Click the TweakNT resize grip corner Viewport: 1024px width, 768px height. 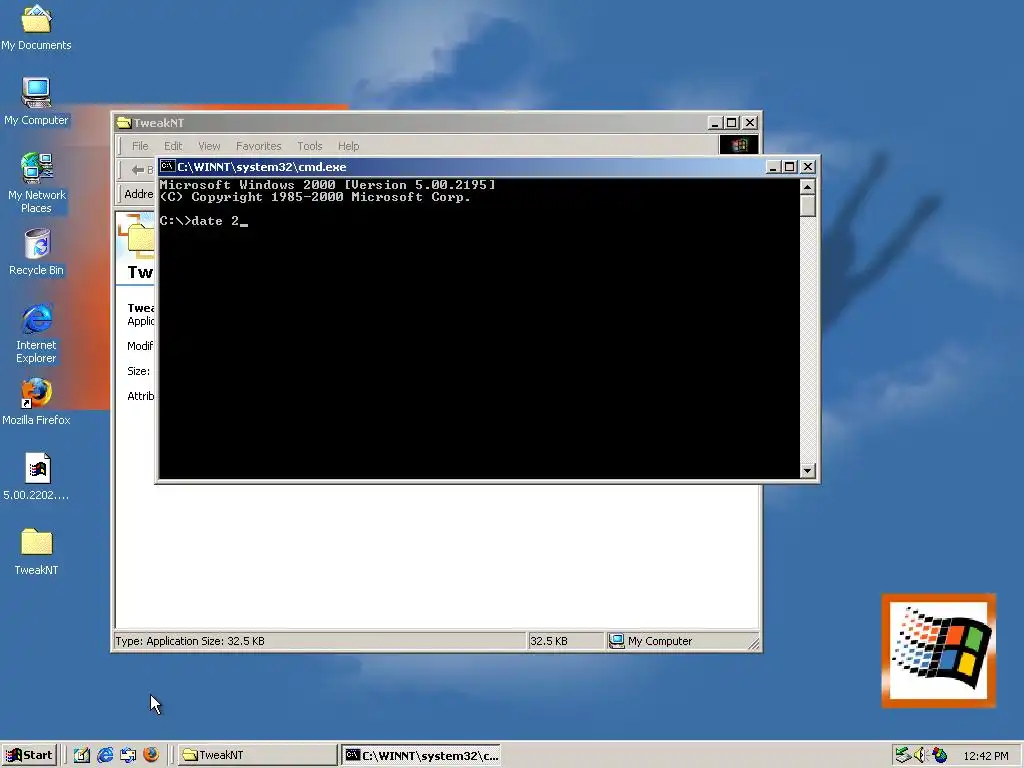tap(754, 644)
